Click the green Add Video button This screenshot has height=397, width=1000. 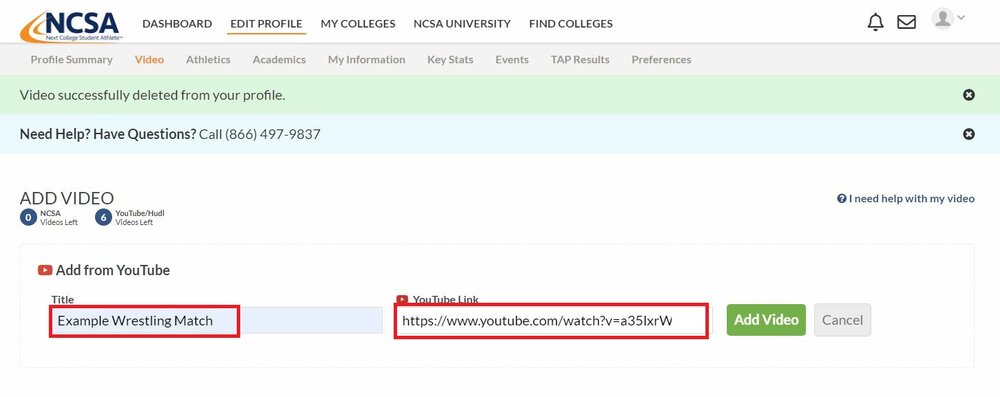[x=766, y=320]
